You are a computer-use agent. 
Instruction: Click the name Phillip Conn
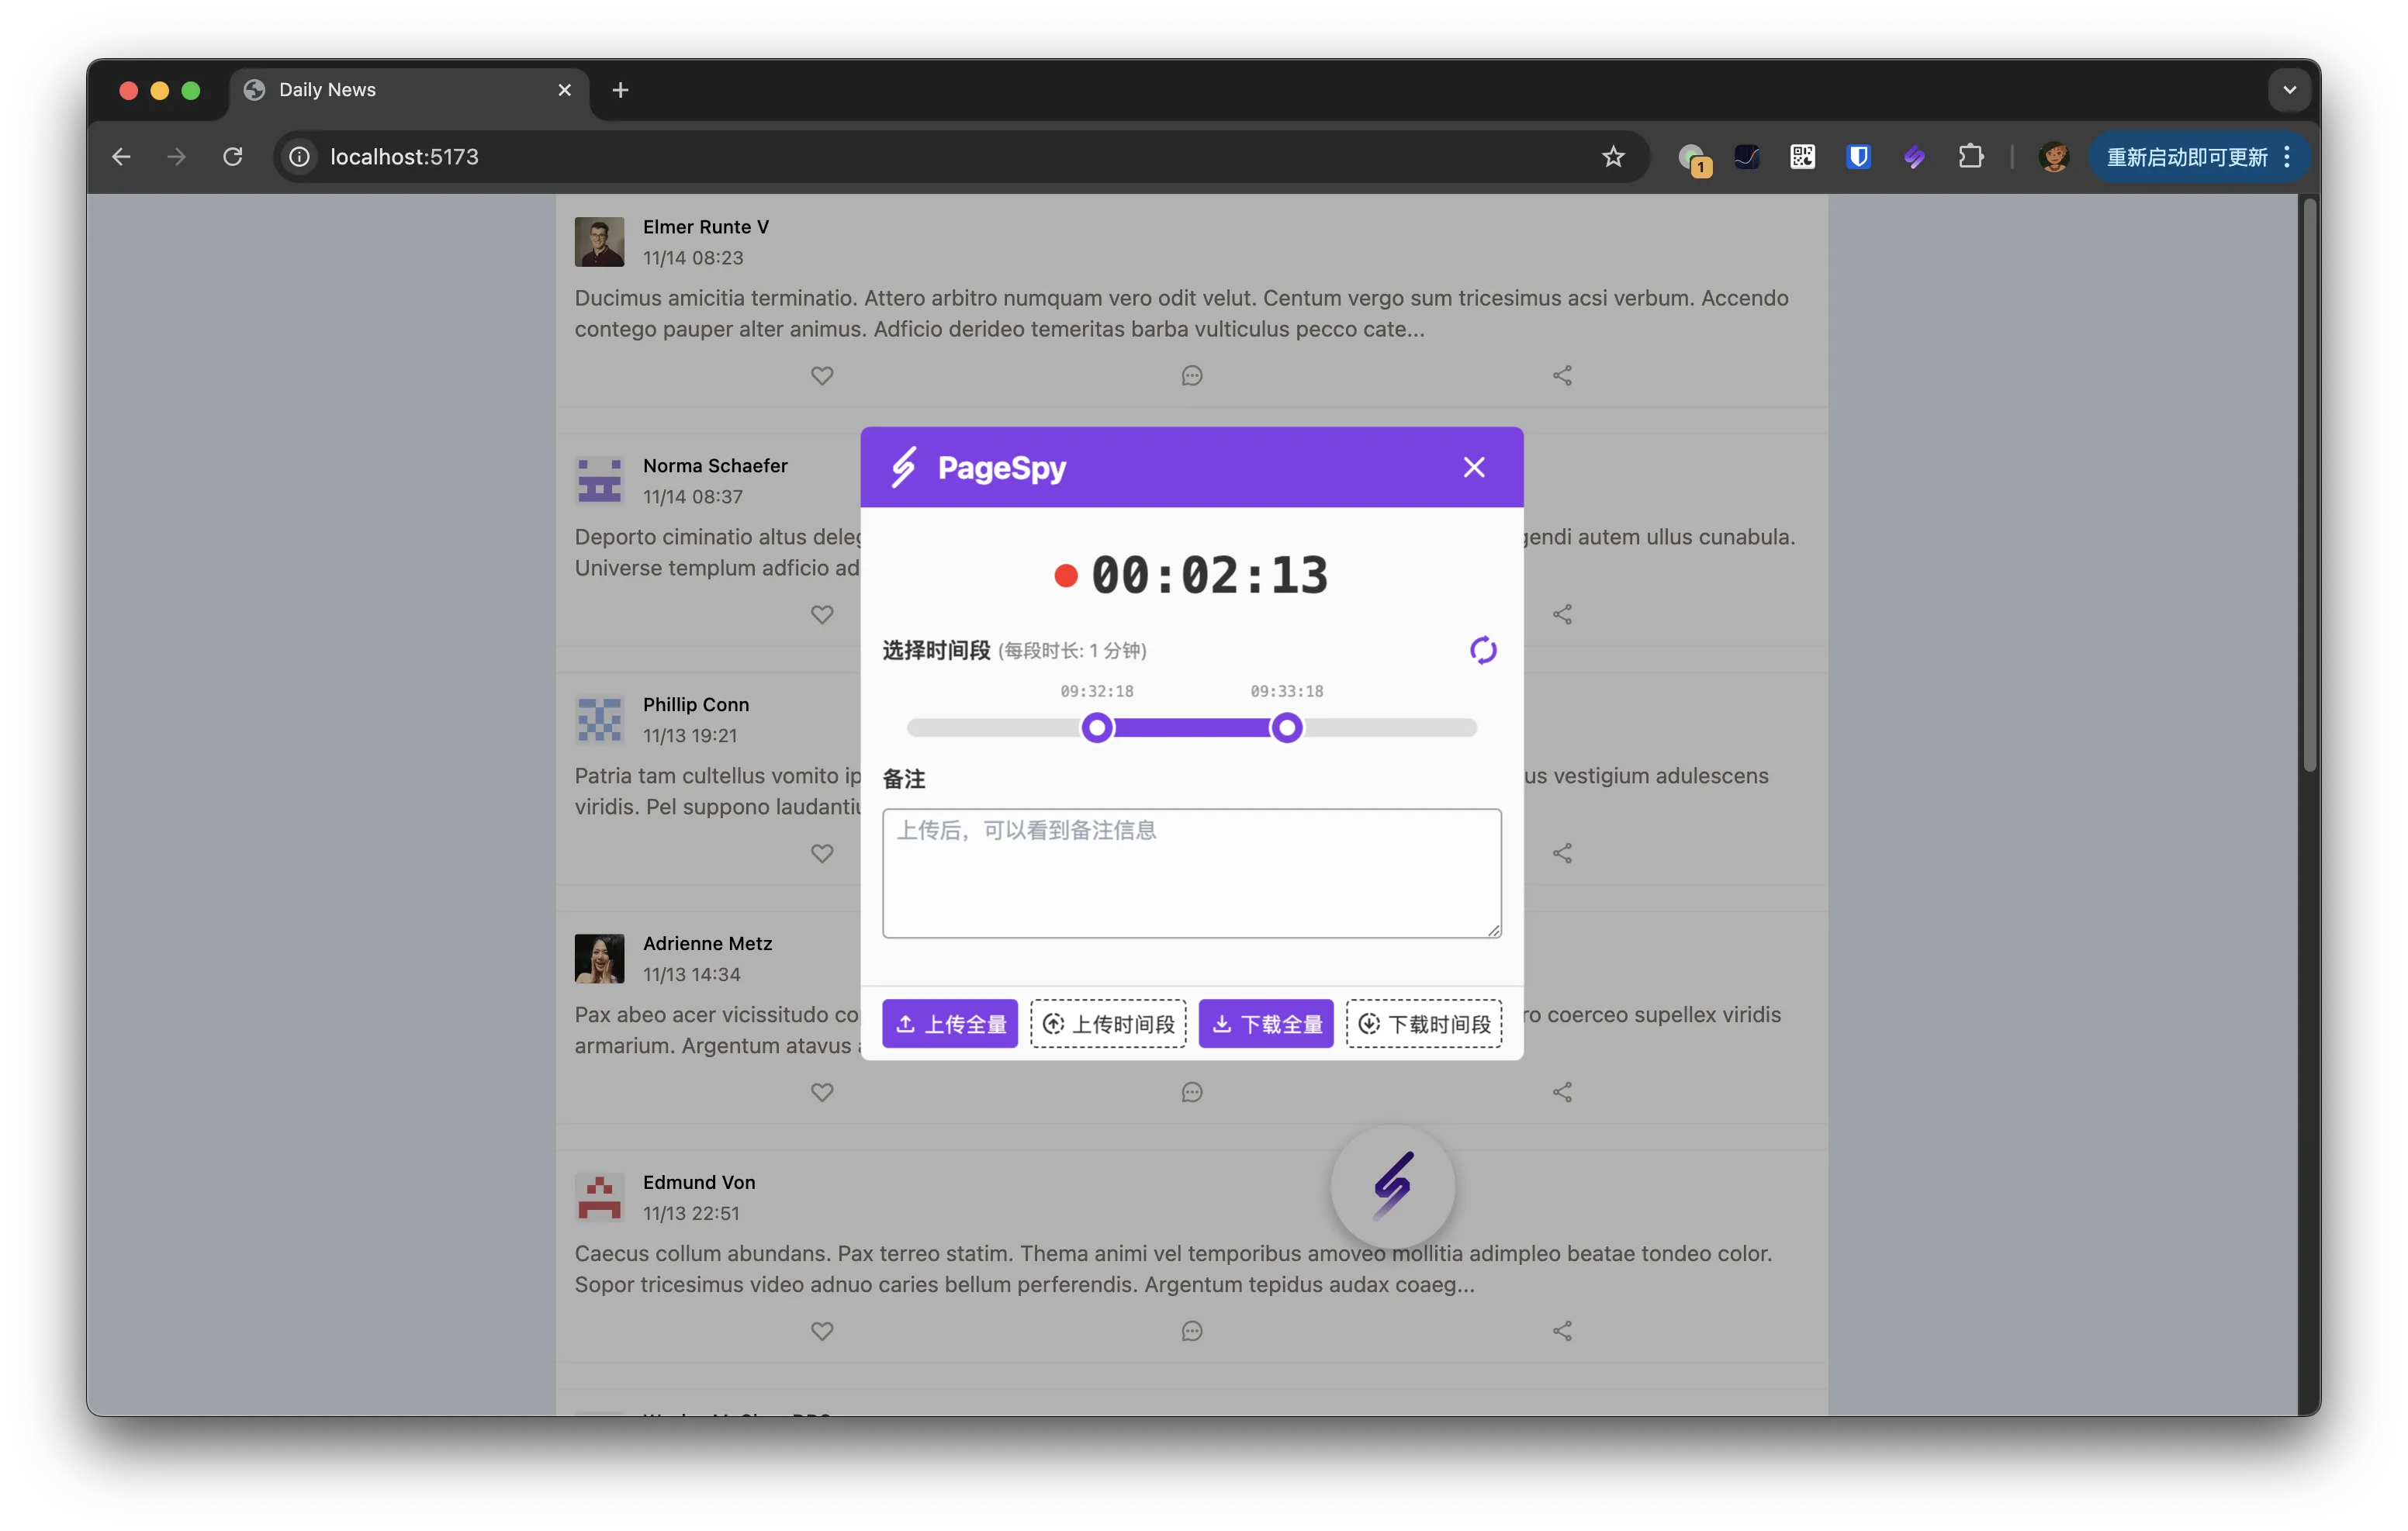coord(695,704)
